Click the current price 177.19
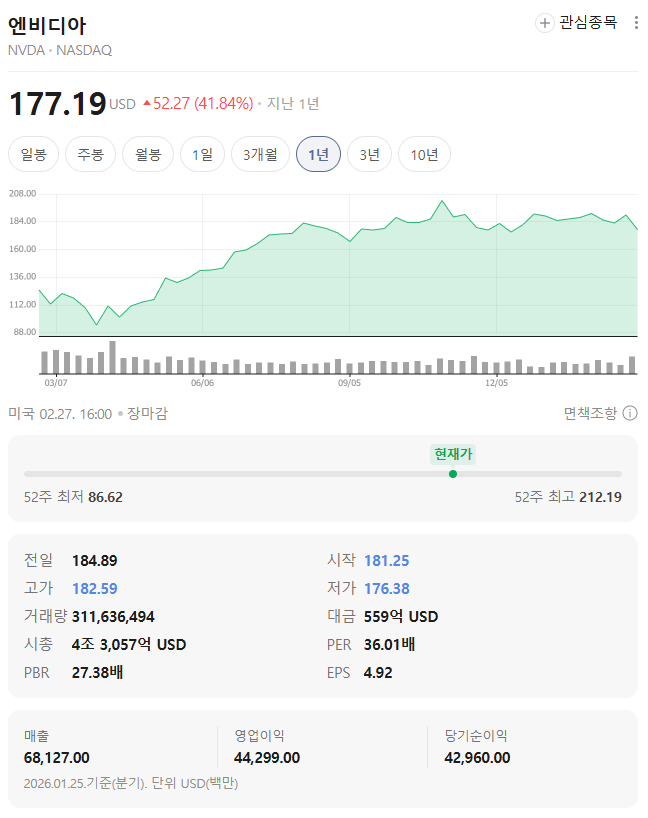Viewport: 648px width, 818px height. tap(57, 103)
